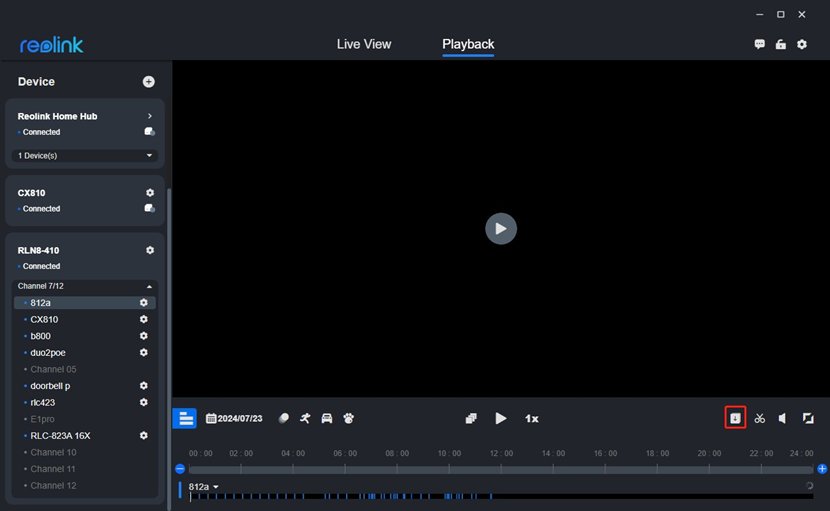This screenshot has width=830, height=511.
Task: Add a new device with the plus icon
Action: pos(149,82)
